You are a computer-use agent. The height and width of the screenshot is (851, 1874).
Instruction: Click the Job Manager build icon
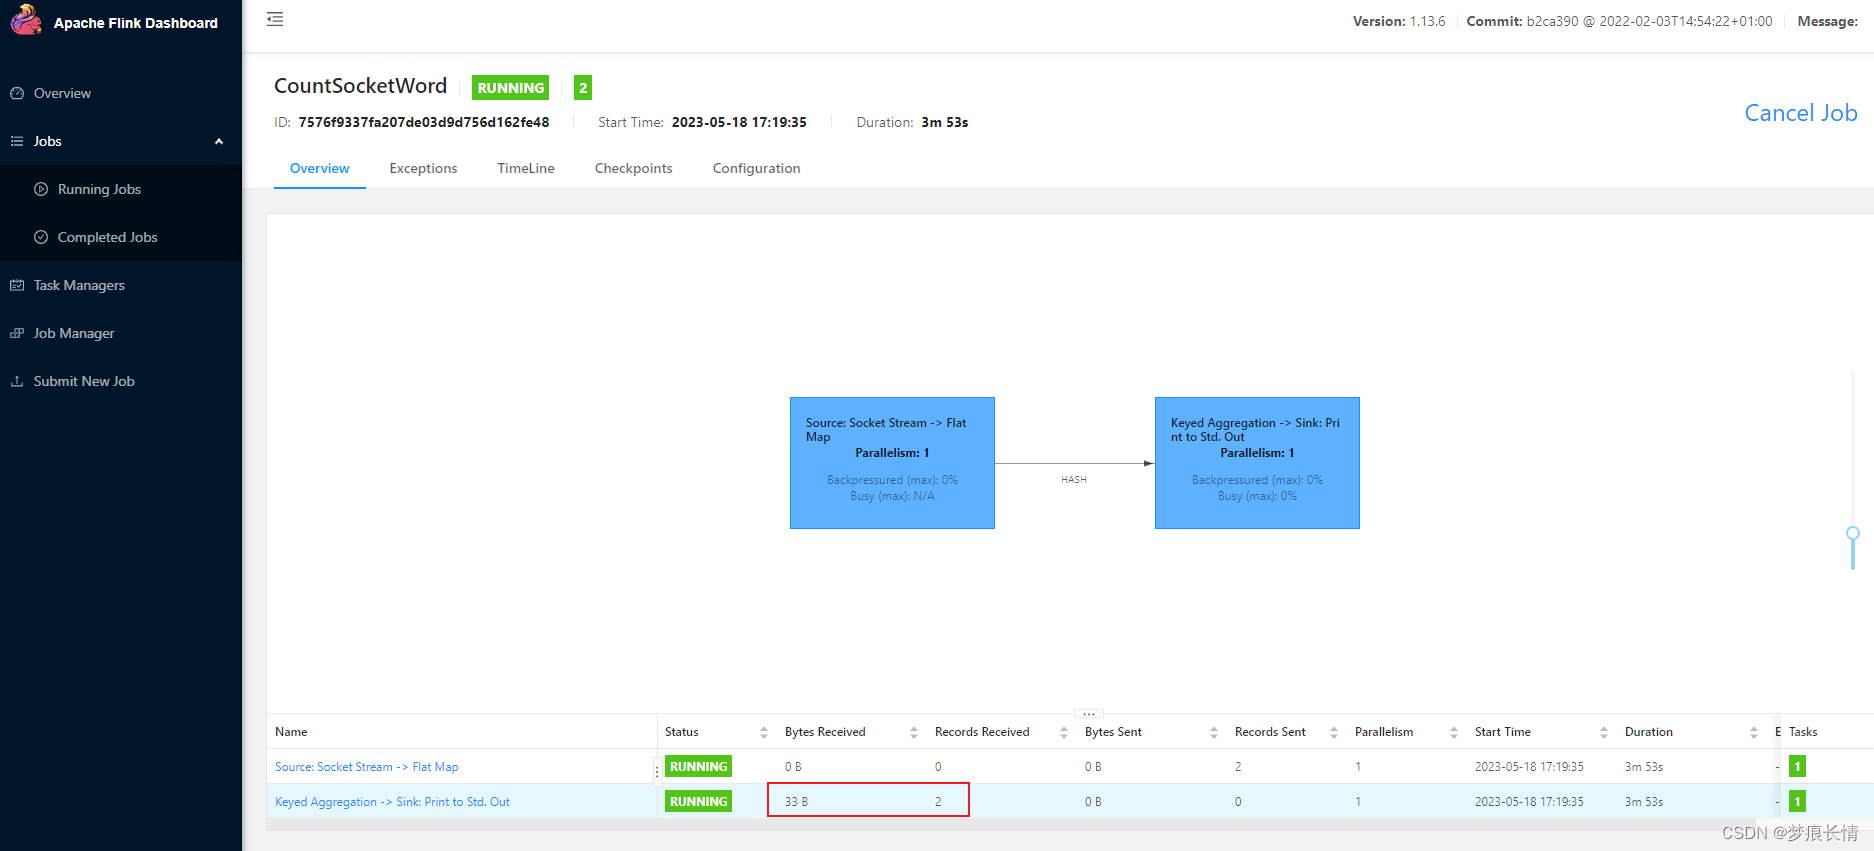click(17, 333)
